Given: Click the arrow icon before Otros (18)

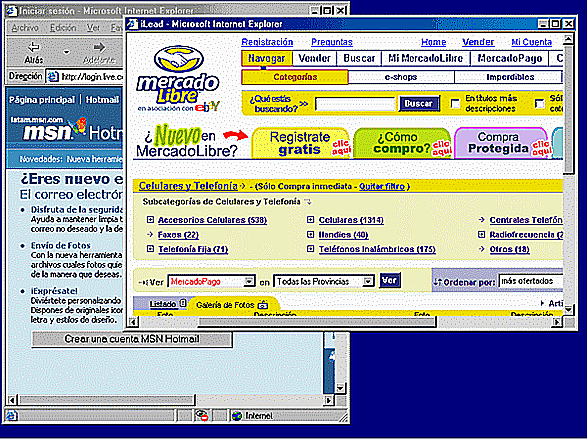Looking at the screenshot, I should click(x=481, y=249).
